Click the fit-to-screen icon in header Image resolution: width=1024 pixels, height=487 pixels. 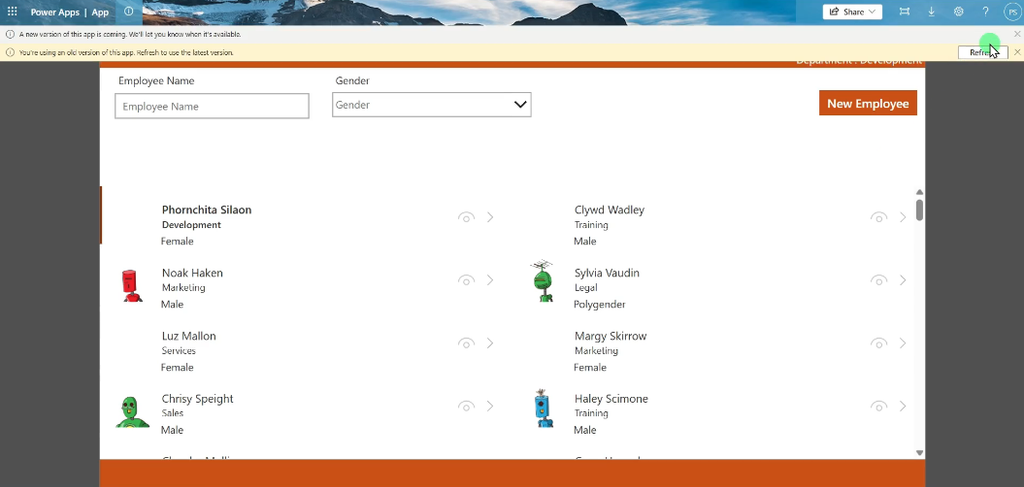coord(904,12)
